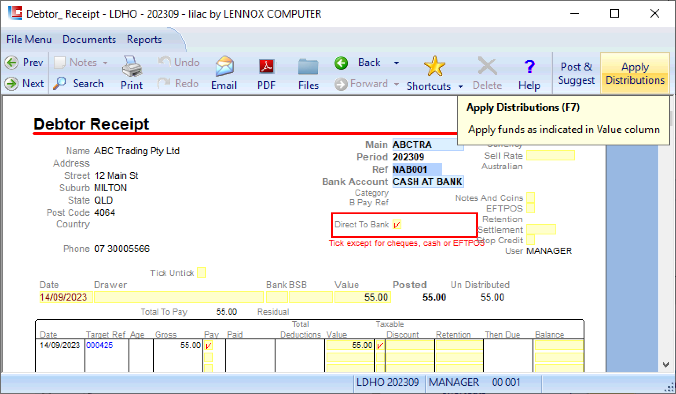Viewport: 676px width, 394px height.
Task: Open invoice link 000425
Action: 100,345
